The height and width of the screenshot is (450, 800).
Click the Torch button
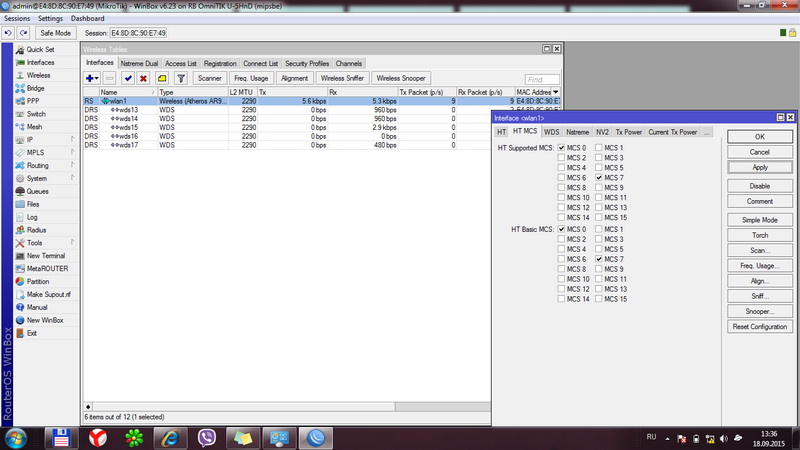(760, 235)
